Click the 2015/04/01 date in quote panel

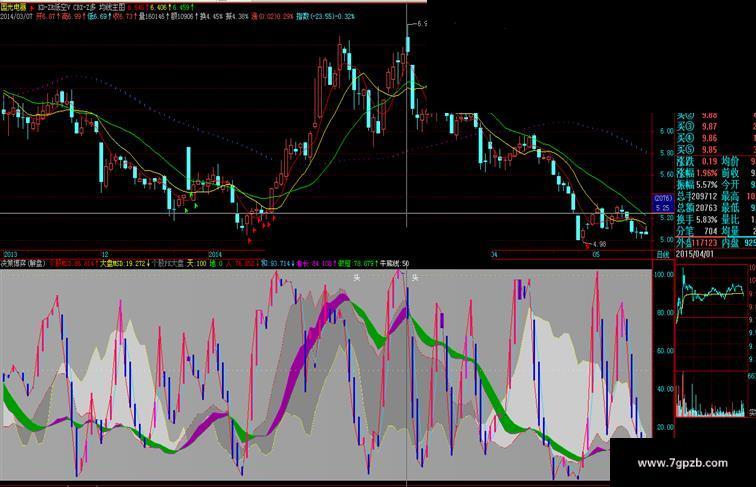coord(694,254)
